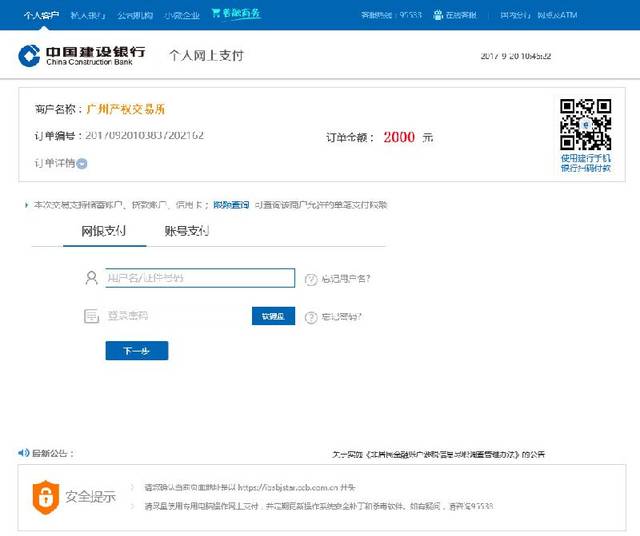640x536 pixels.
Task: Click the merchant name 广州产权交易所
Action: tap(126, 109)
